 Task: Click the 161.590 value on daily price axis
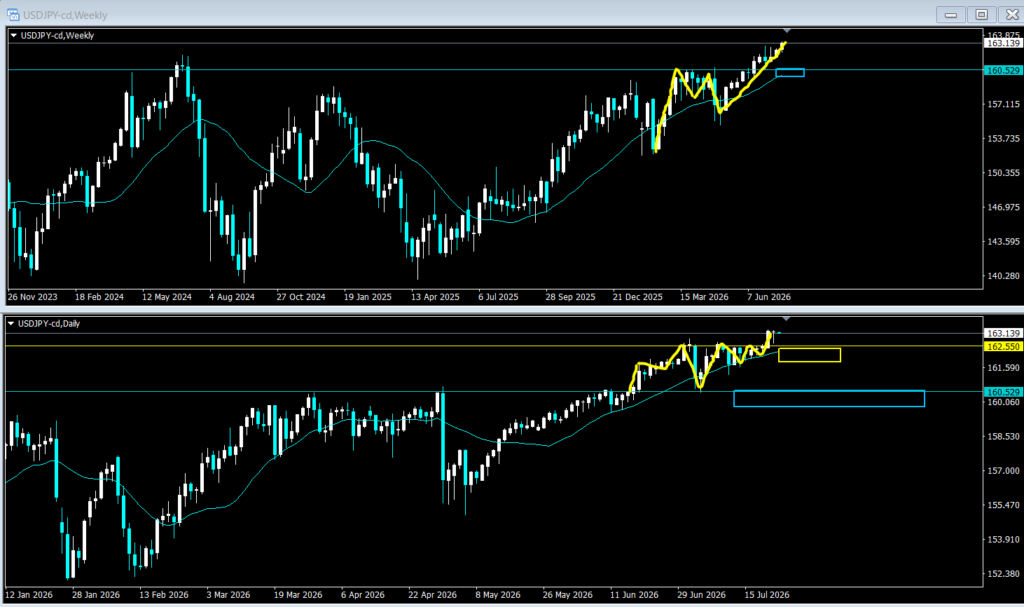[1004, 368]
